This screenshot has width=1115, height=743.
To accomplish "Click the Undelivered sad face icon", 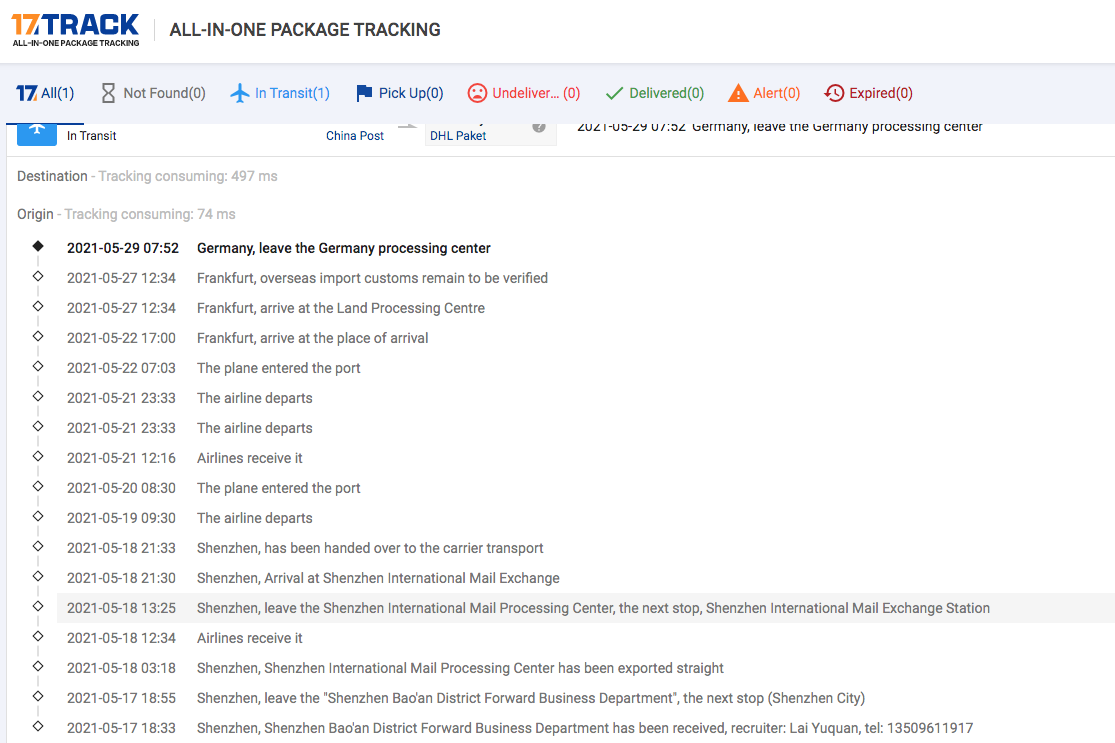I will (477, 93).
